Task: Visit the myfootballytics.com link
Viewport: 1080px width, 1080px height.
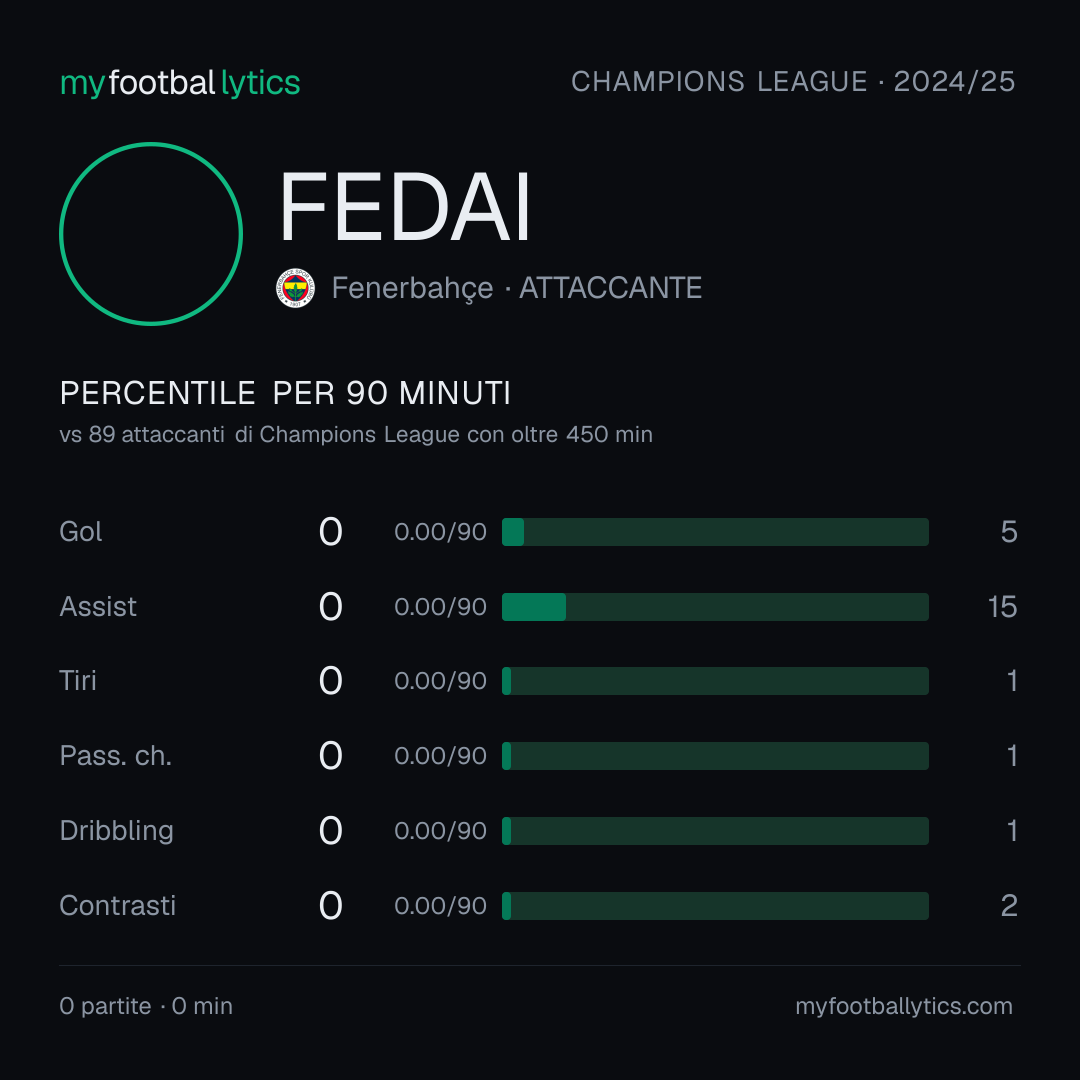Action: [x=904, y=1006]
